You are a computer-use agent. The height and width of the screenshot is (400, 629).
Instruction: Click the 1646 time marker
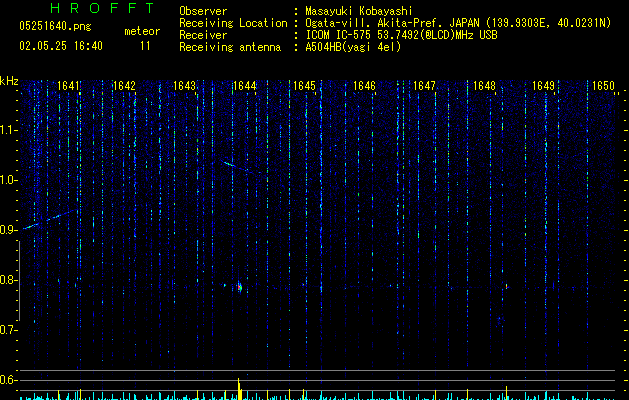[364, 86]
